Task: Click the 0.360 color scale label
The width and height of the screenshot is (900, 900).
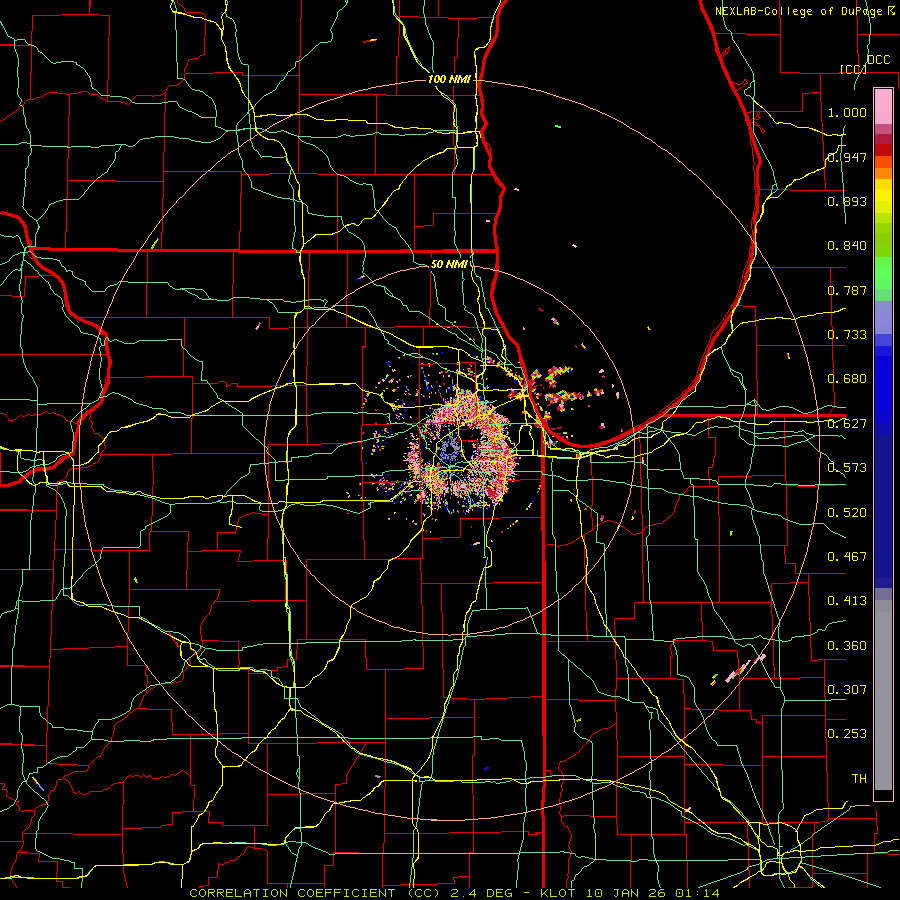Action: 847,646
